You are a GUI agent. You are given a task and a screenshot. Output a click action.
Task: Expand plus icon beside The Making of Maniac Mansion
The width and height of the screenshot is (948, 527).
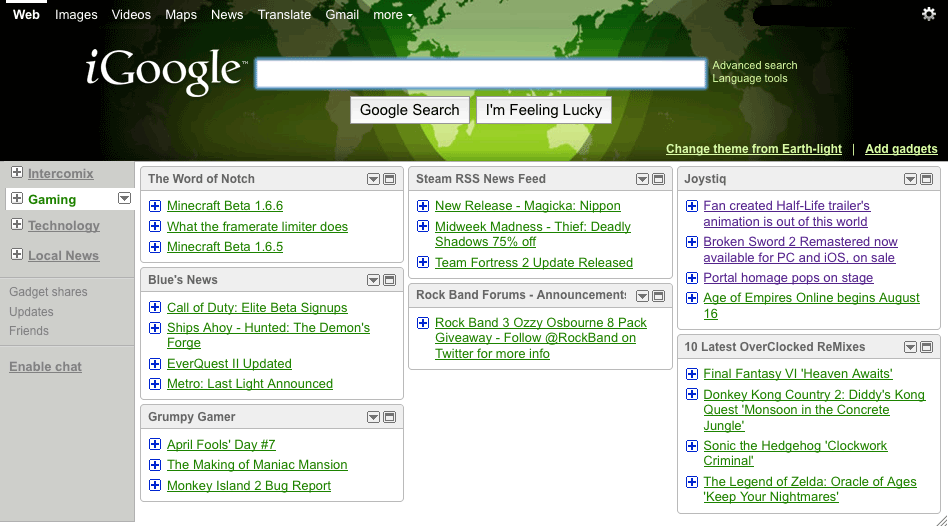click(155, 465)
